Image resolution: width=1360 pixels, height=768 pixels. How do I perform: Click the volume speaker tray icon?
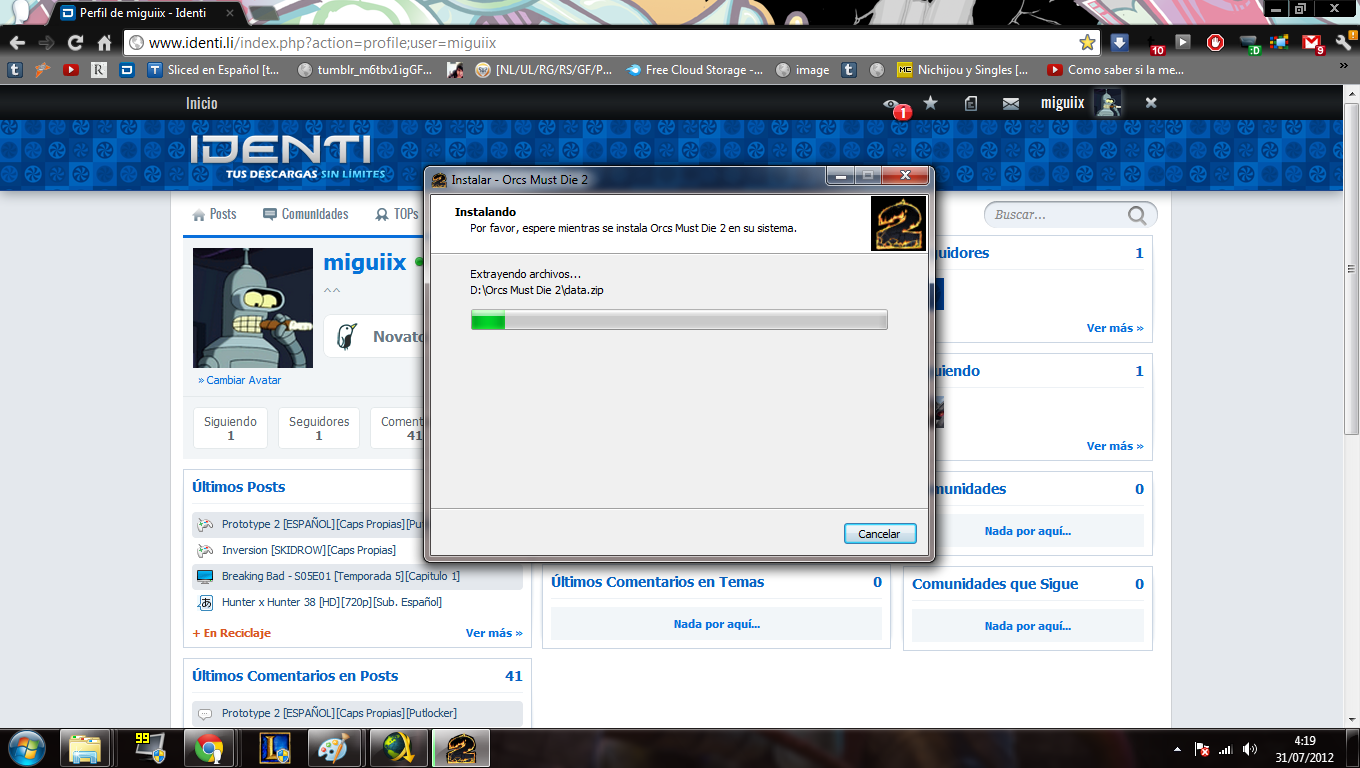coord(1250,748)
